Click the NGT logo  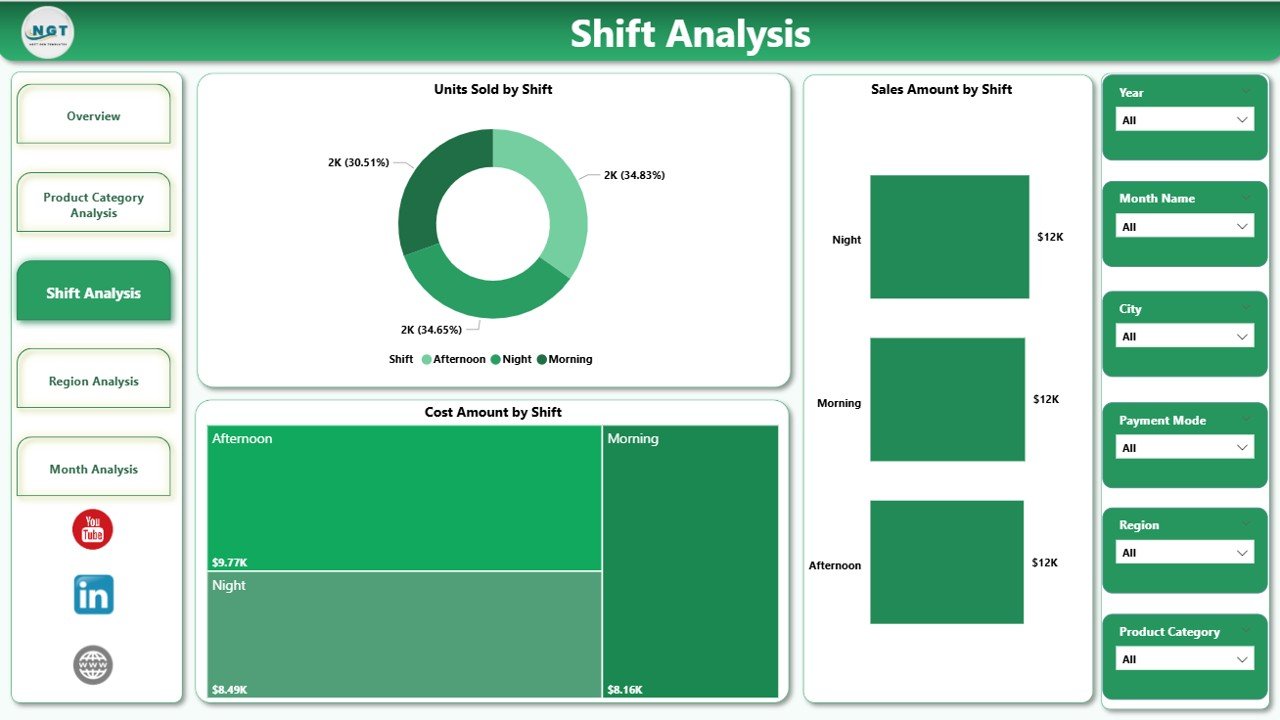pyautogui.click(x=46, y=32)
